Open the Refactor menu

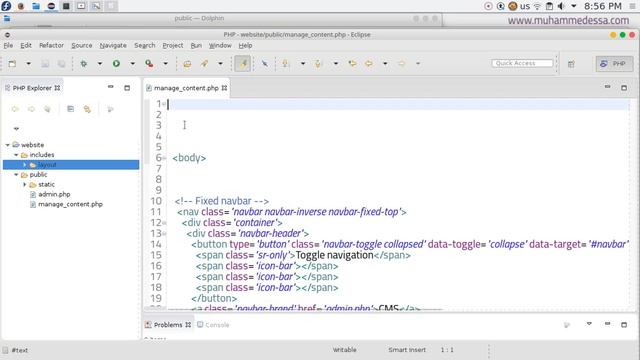pos(51,45)
